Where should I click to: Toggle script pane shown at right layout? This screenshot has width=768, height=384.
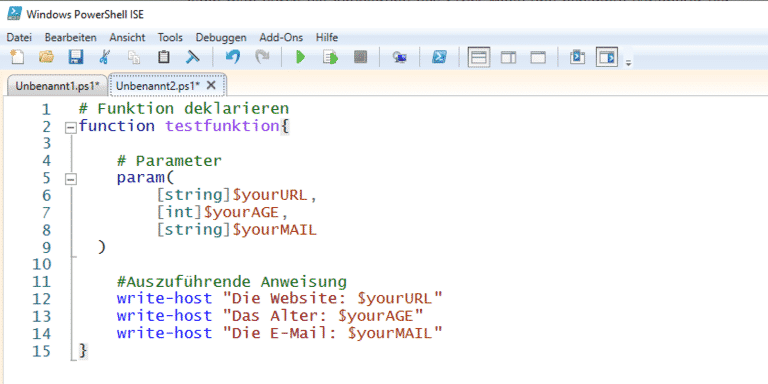point(508,57)
